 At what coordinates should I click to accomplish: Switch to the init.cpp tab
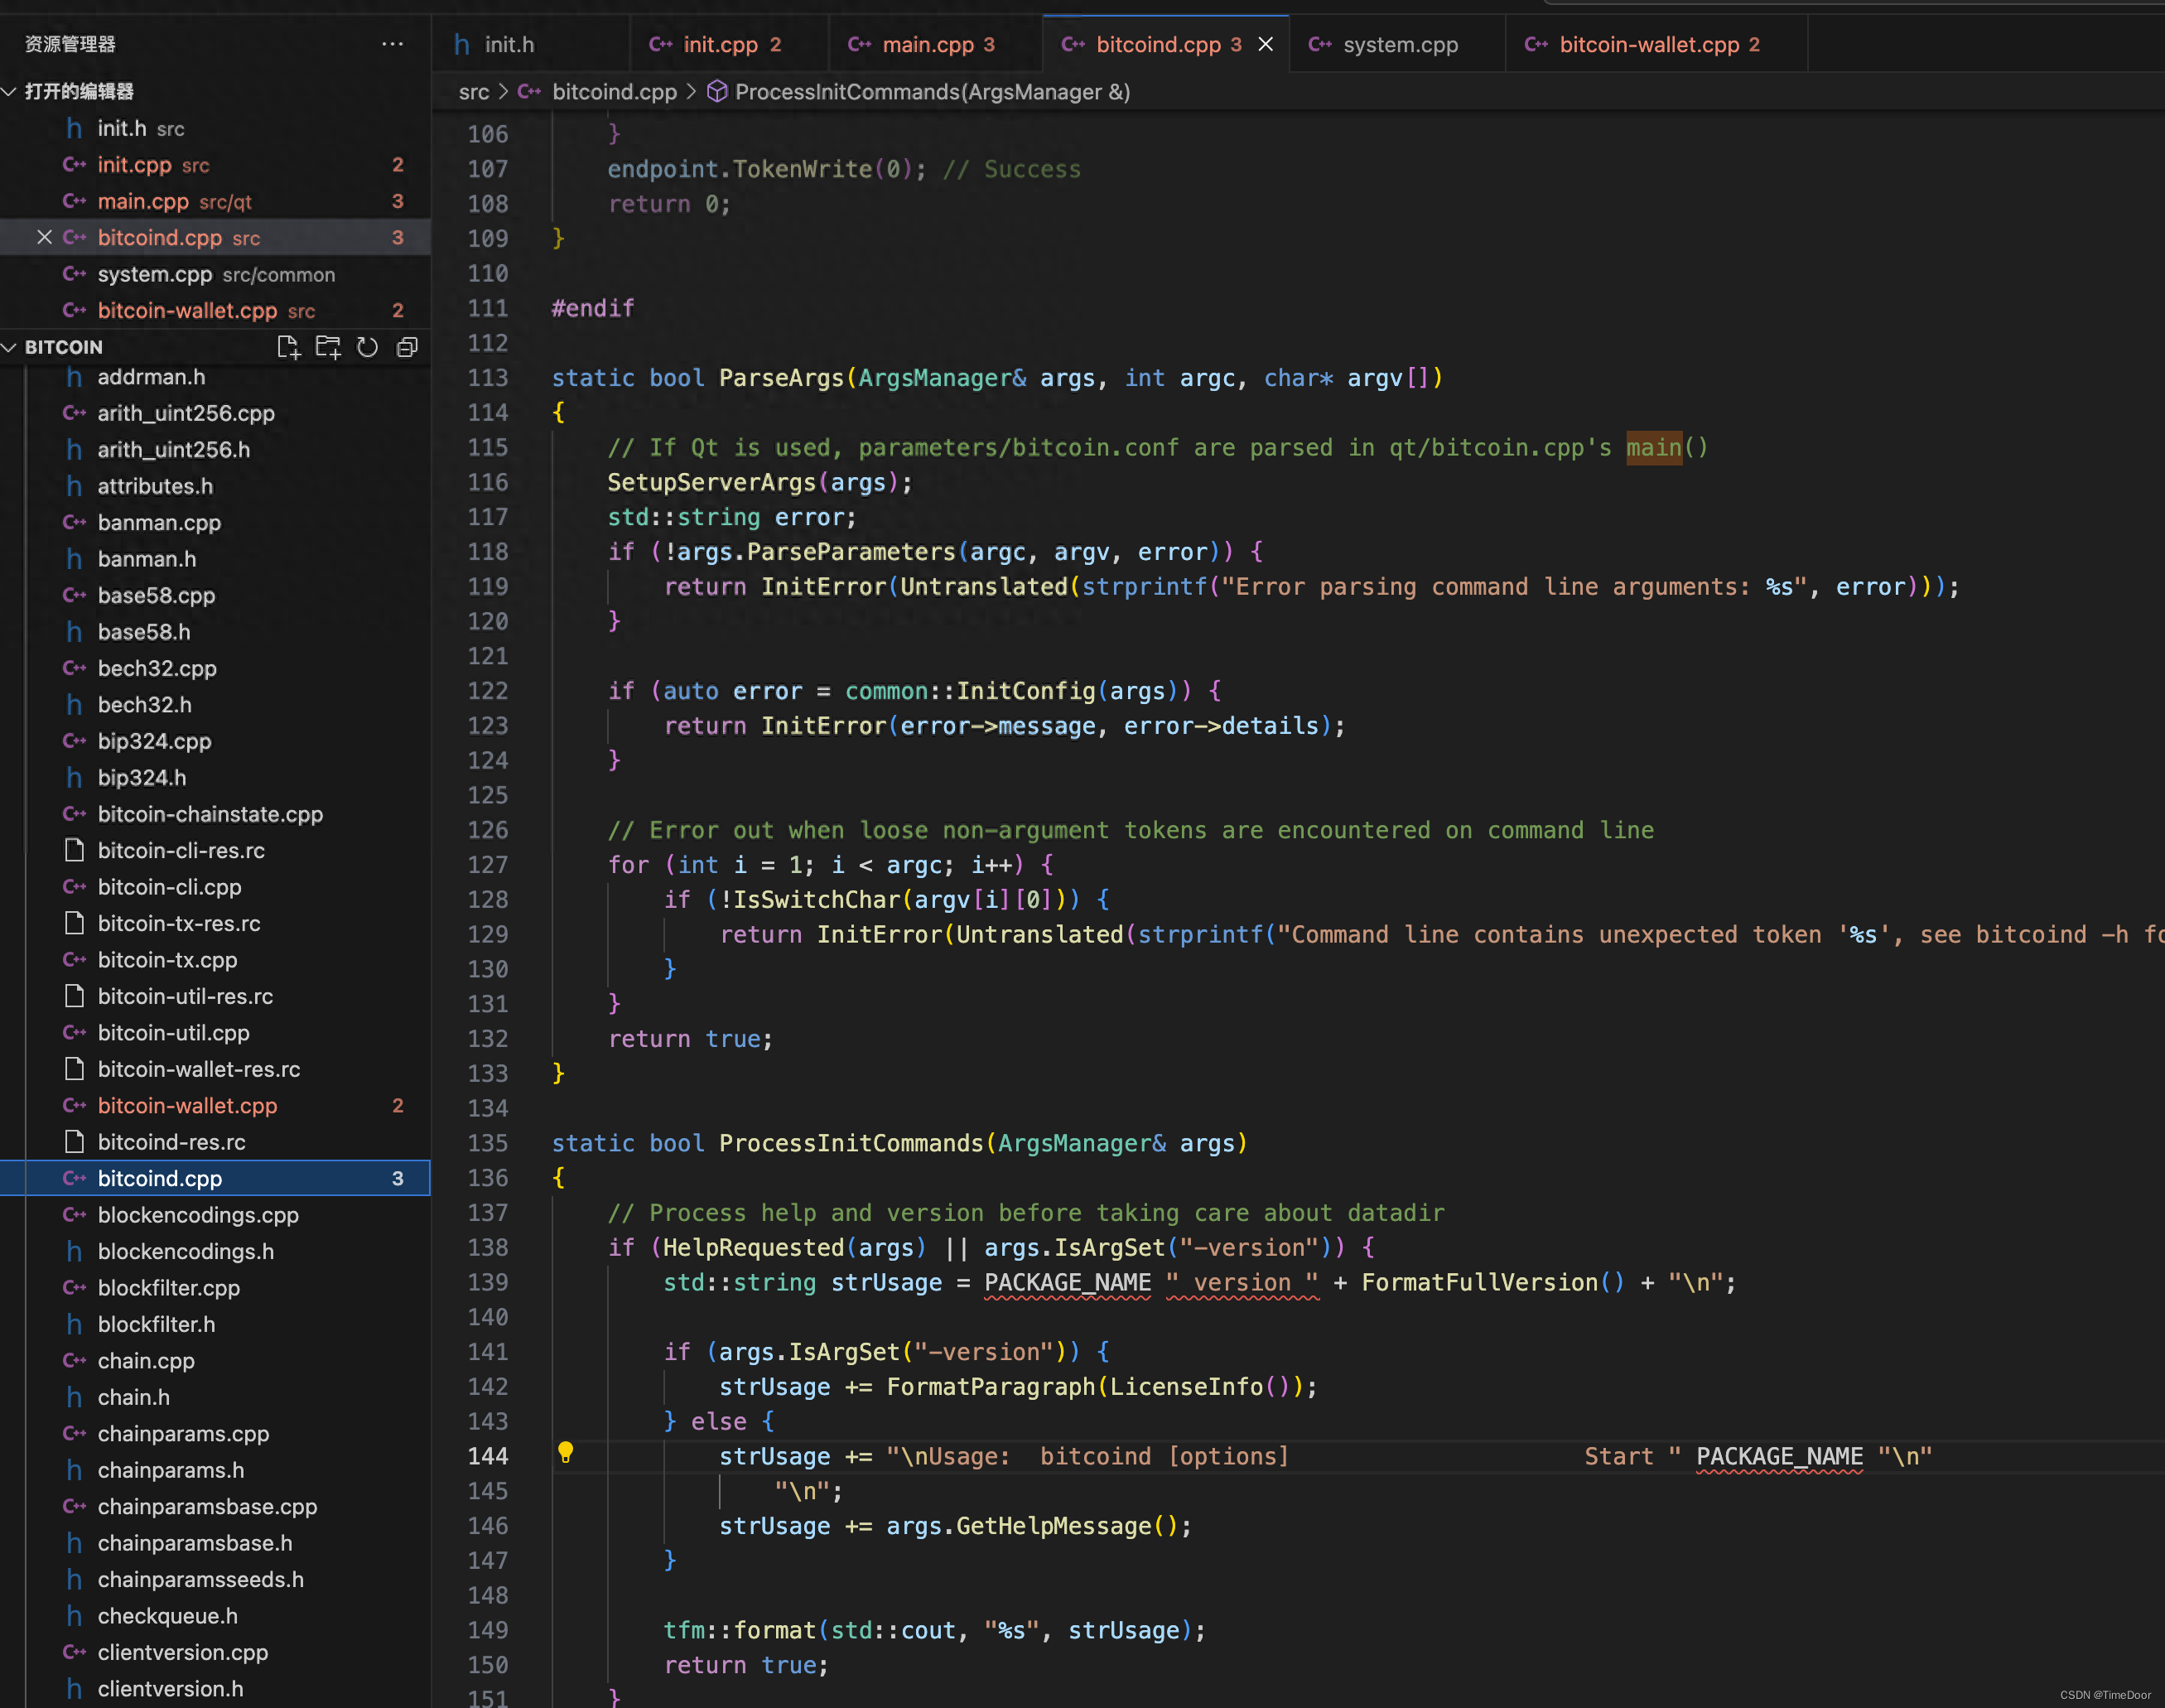[x=720, y=44]
